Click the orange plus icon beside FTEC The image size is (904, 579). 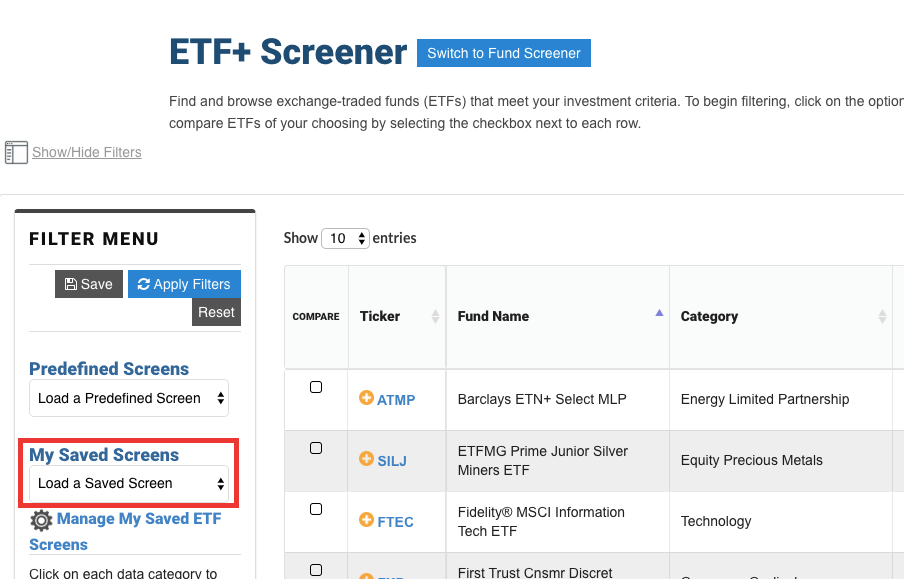(366, 520)
